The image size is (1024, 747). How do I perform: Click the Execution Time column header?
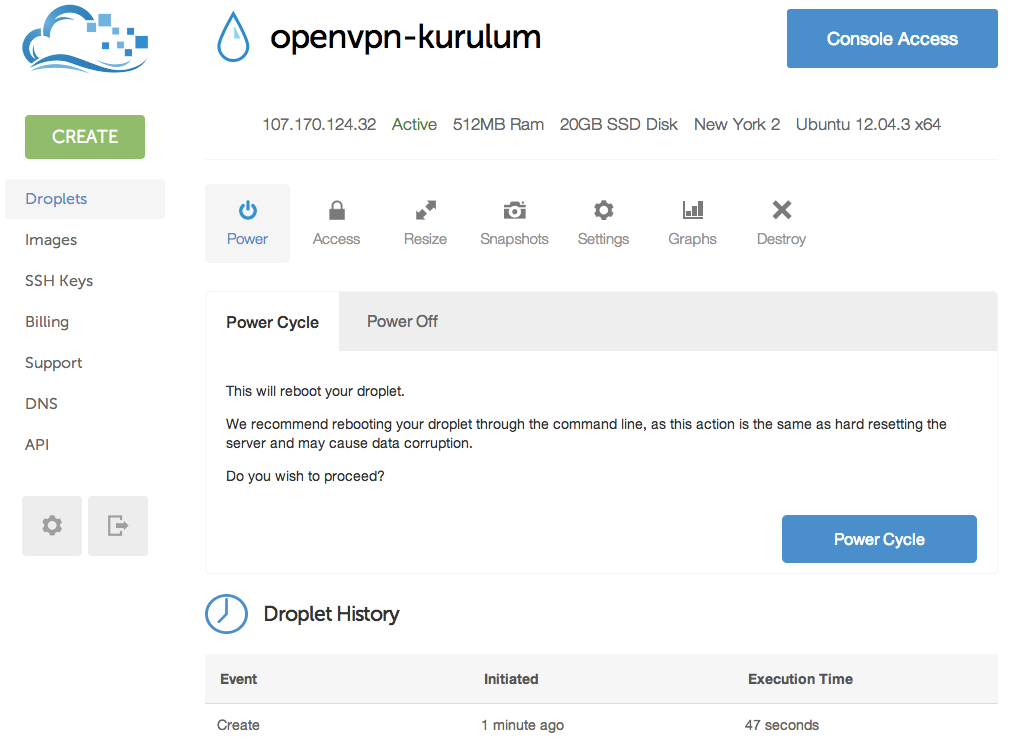[x=800, y=679]
